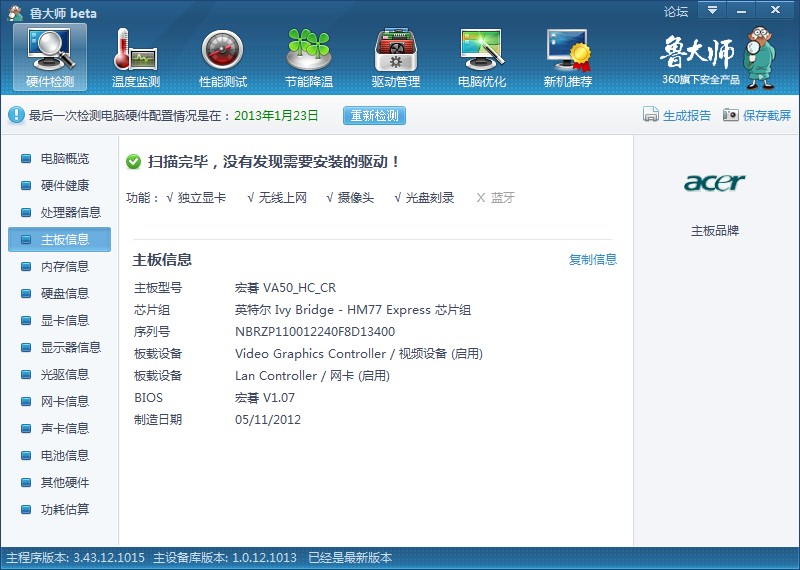The image size is (800, 570).
Task: Open the title bar dropdown menu arrow
Action: 712,10
